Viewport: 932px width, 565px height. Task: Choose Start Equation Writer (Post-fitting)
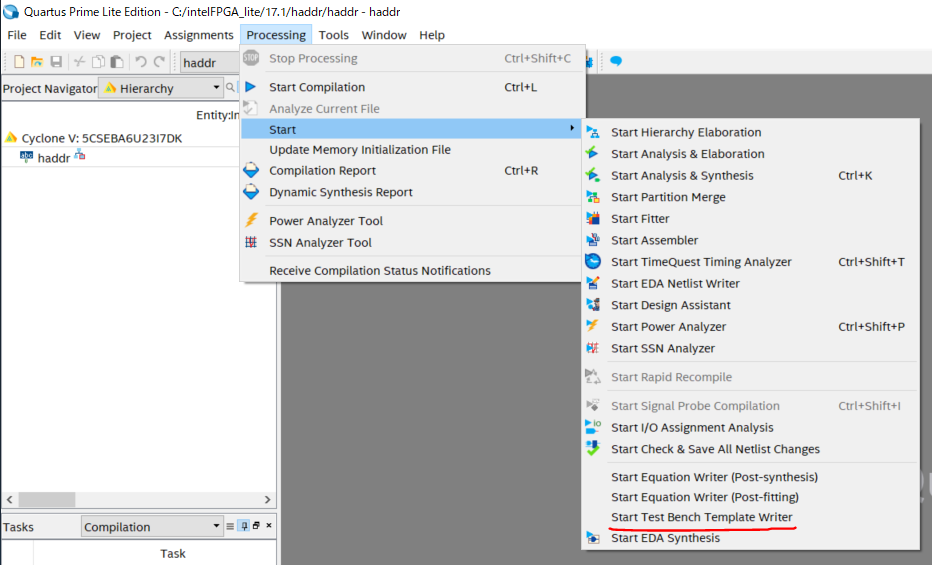click(705, 497)
